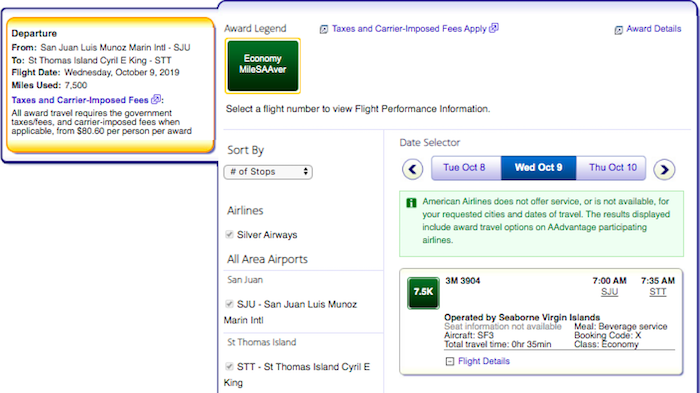Select the Thu Oct 10 date tab
Viewport: 700px width, 393px height.
612,167
